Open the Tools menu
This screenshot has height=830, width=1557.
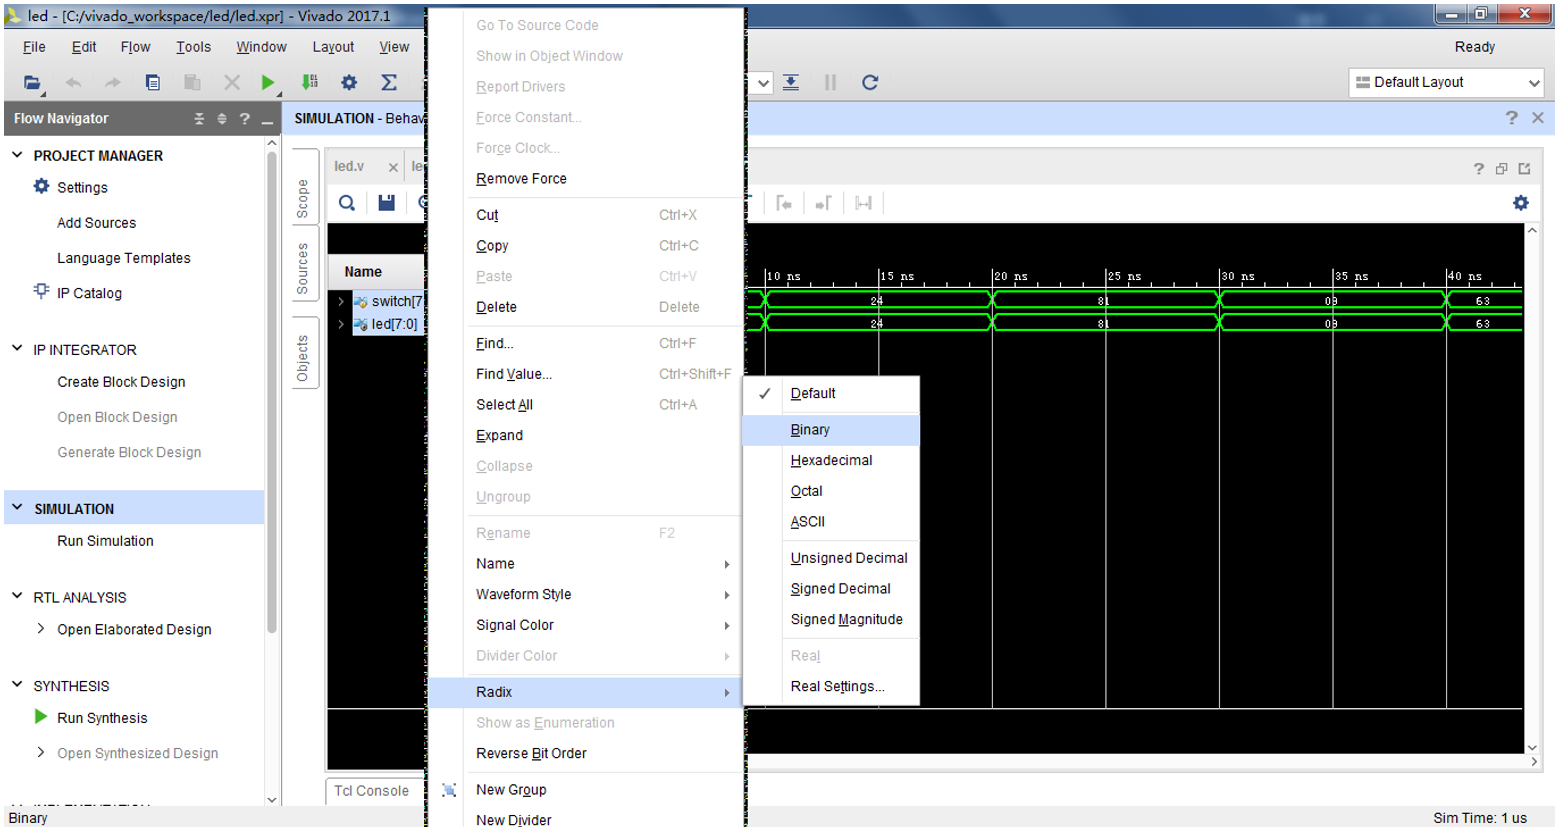click(x=193, y=47)
